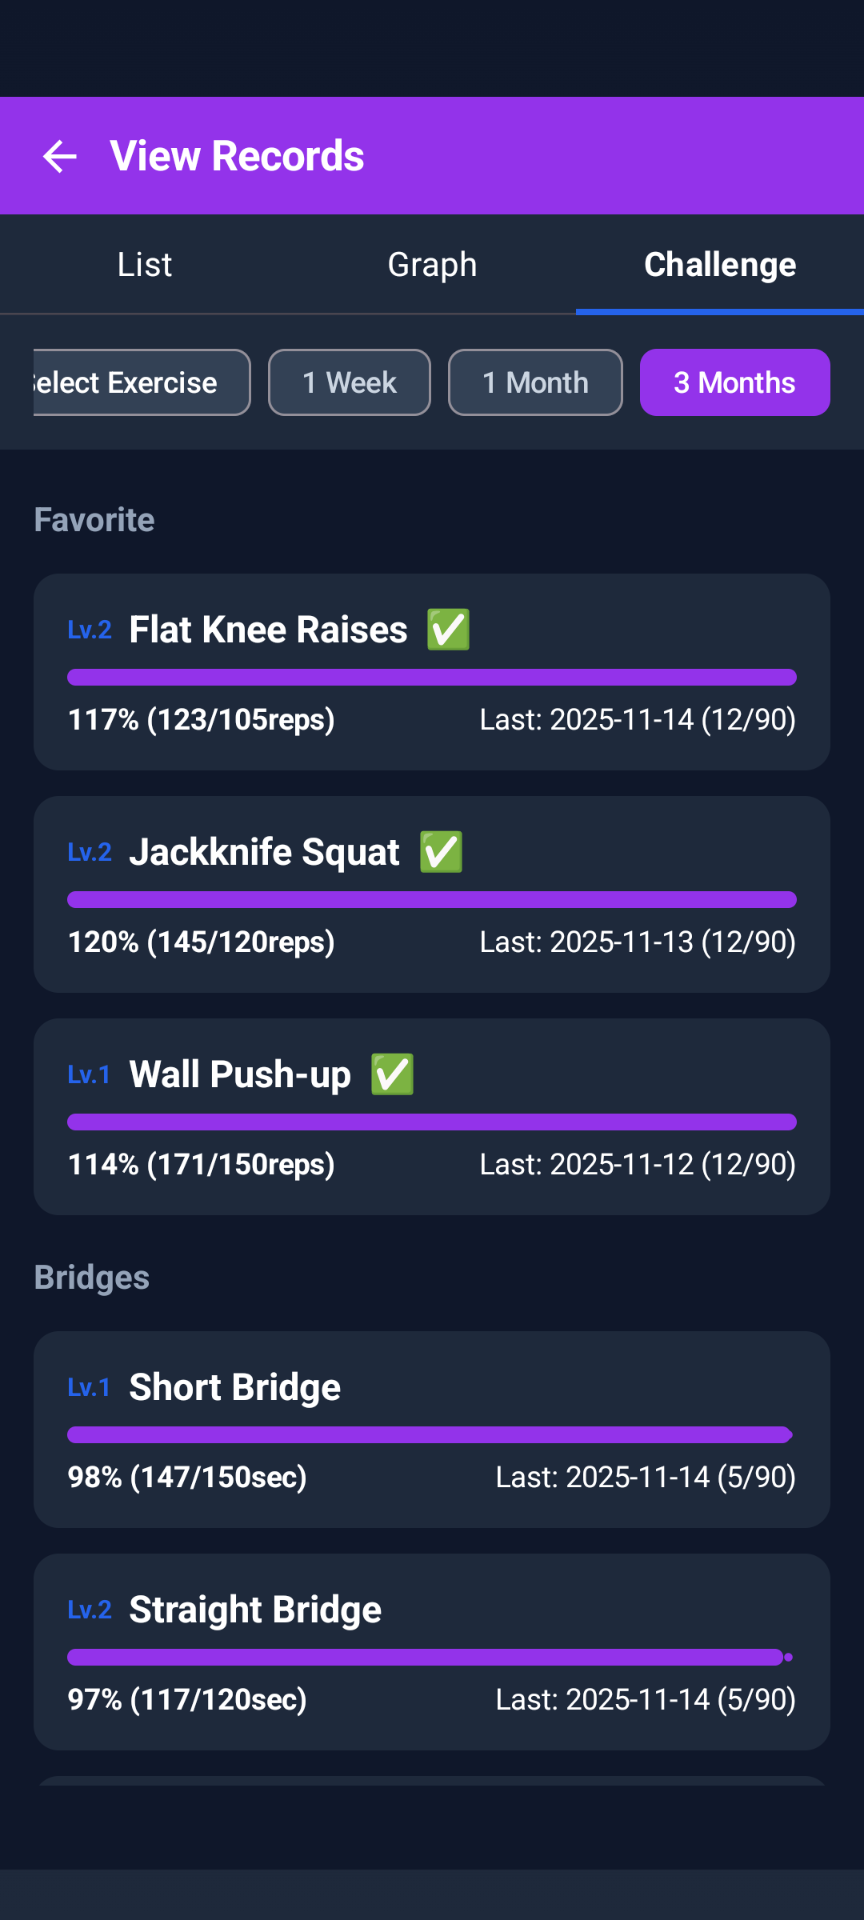864x1920 pixels.
Task: Click Flat Knee Raises last date text
Action: point(637,720)
